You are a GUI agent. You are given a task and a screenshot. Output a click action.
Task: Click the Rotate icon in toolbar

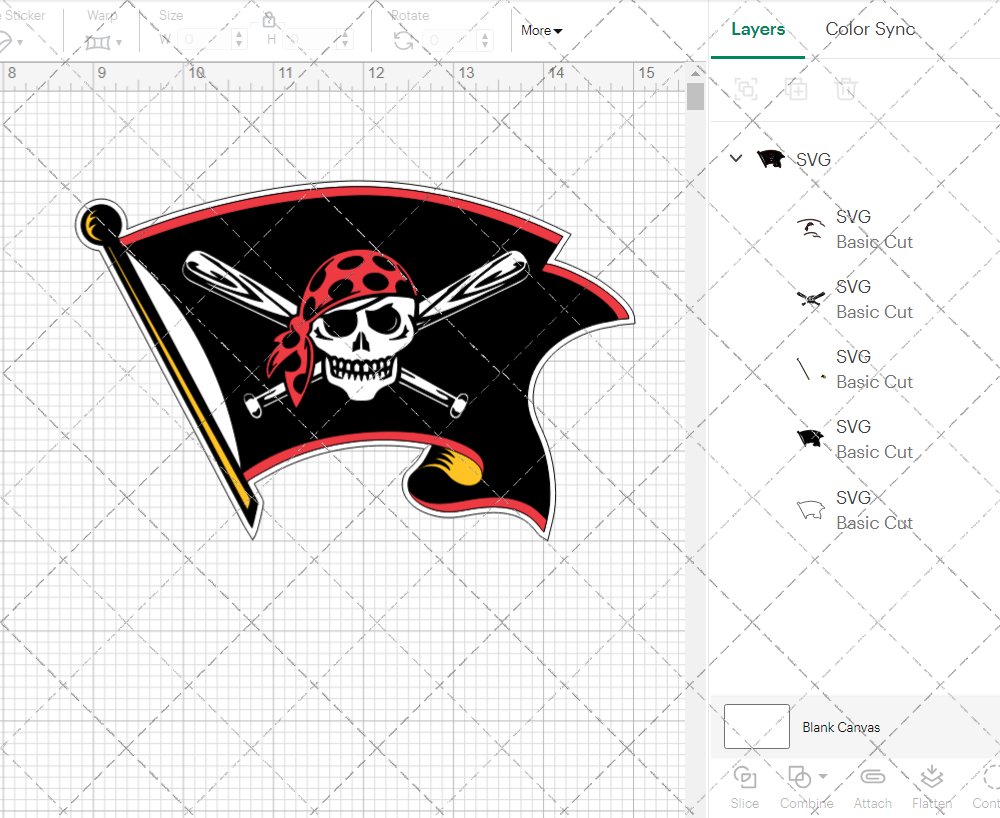[404, 41]
